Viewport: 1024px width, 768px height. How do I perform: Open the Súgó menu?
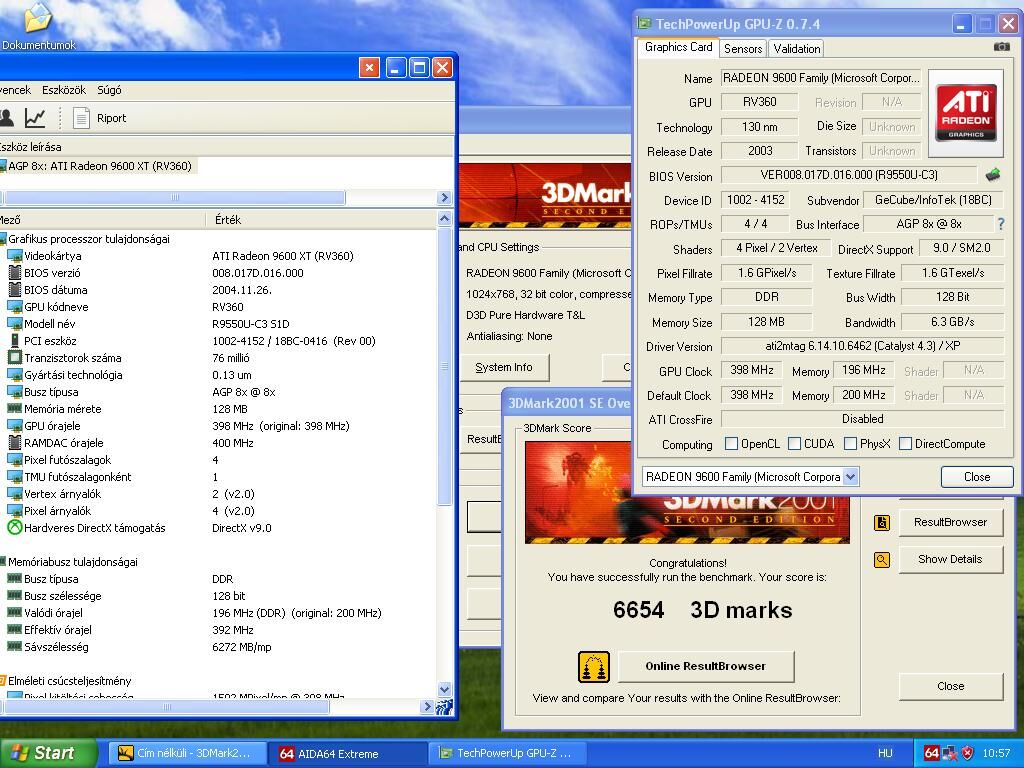pyautogui.click(x=109, y=90)
